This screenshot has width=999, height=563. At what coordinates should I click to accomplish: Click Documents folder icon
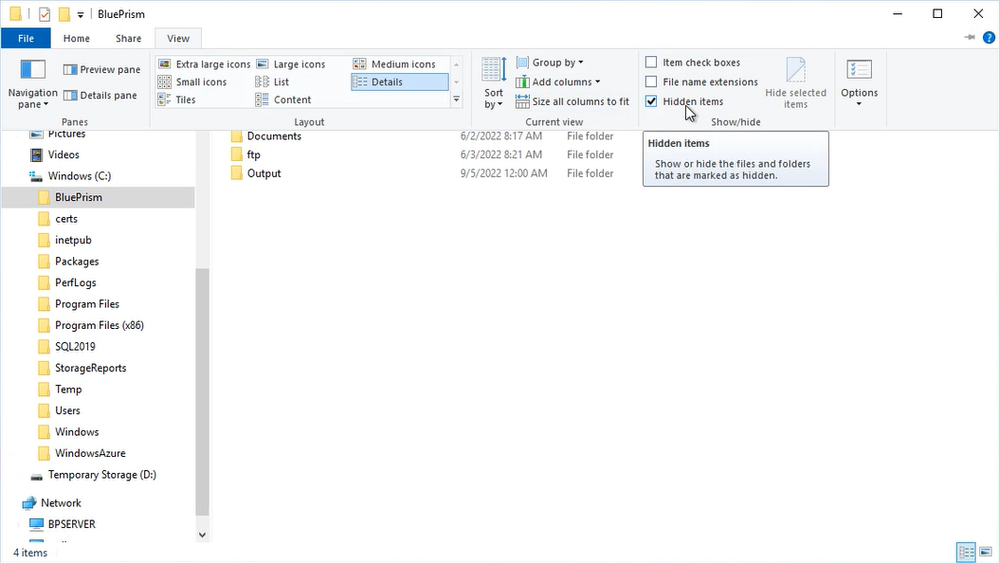click(236, 136)
